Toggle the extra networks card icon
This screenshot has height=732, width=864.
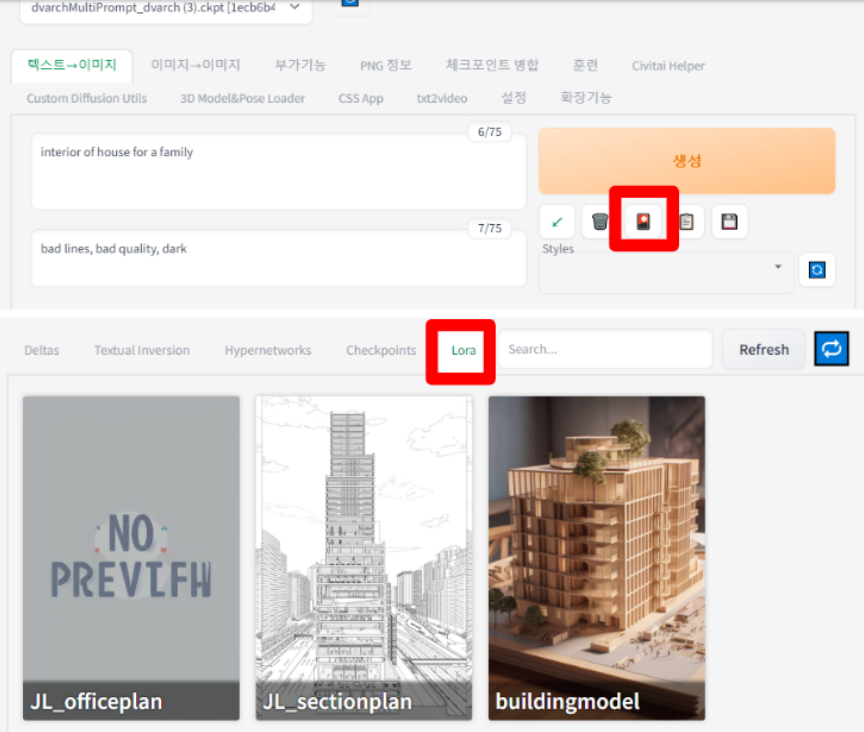(x=643, y=221)
